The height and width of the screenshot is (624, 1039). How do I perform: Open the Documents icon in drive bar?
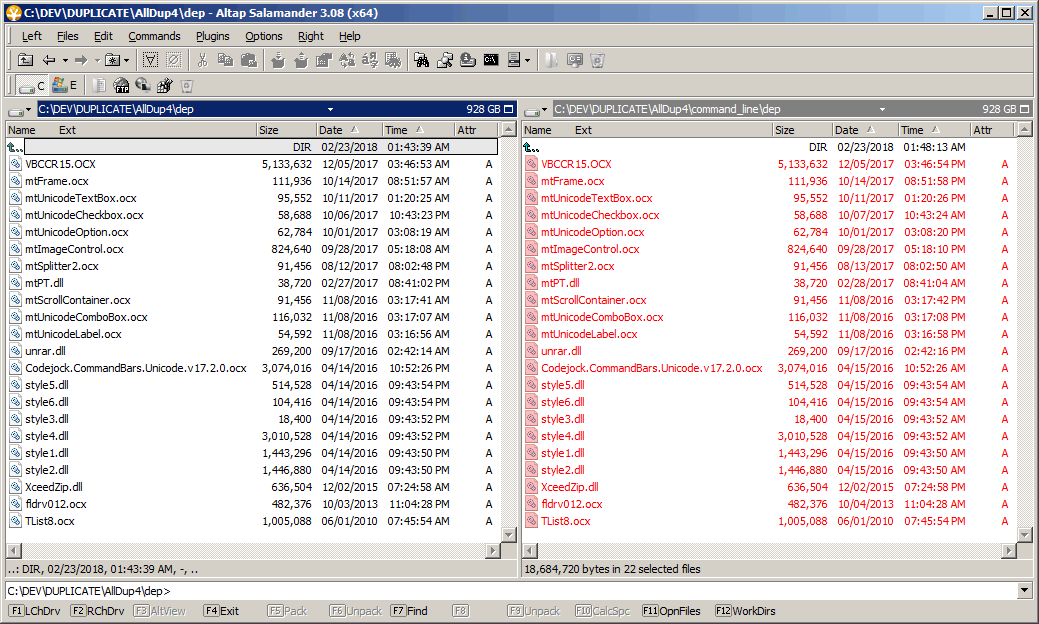pyautogui.click(x=99, y=85)
